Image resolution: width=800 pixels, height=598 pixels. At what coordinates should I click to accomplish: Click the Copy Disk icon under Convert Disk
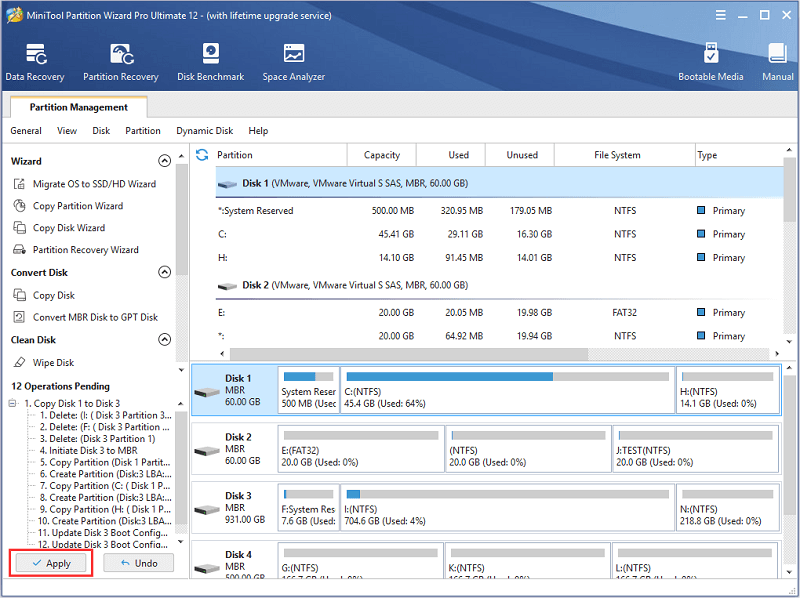pyautogui.click(x=19, y=295)
